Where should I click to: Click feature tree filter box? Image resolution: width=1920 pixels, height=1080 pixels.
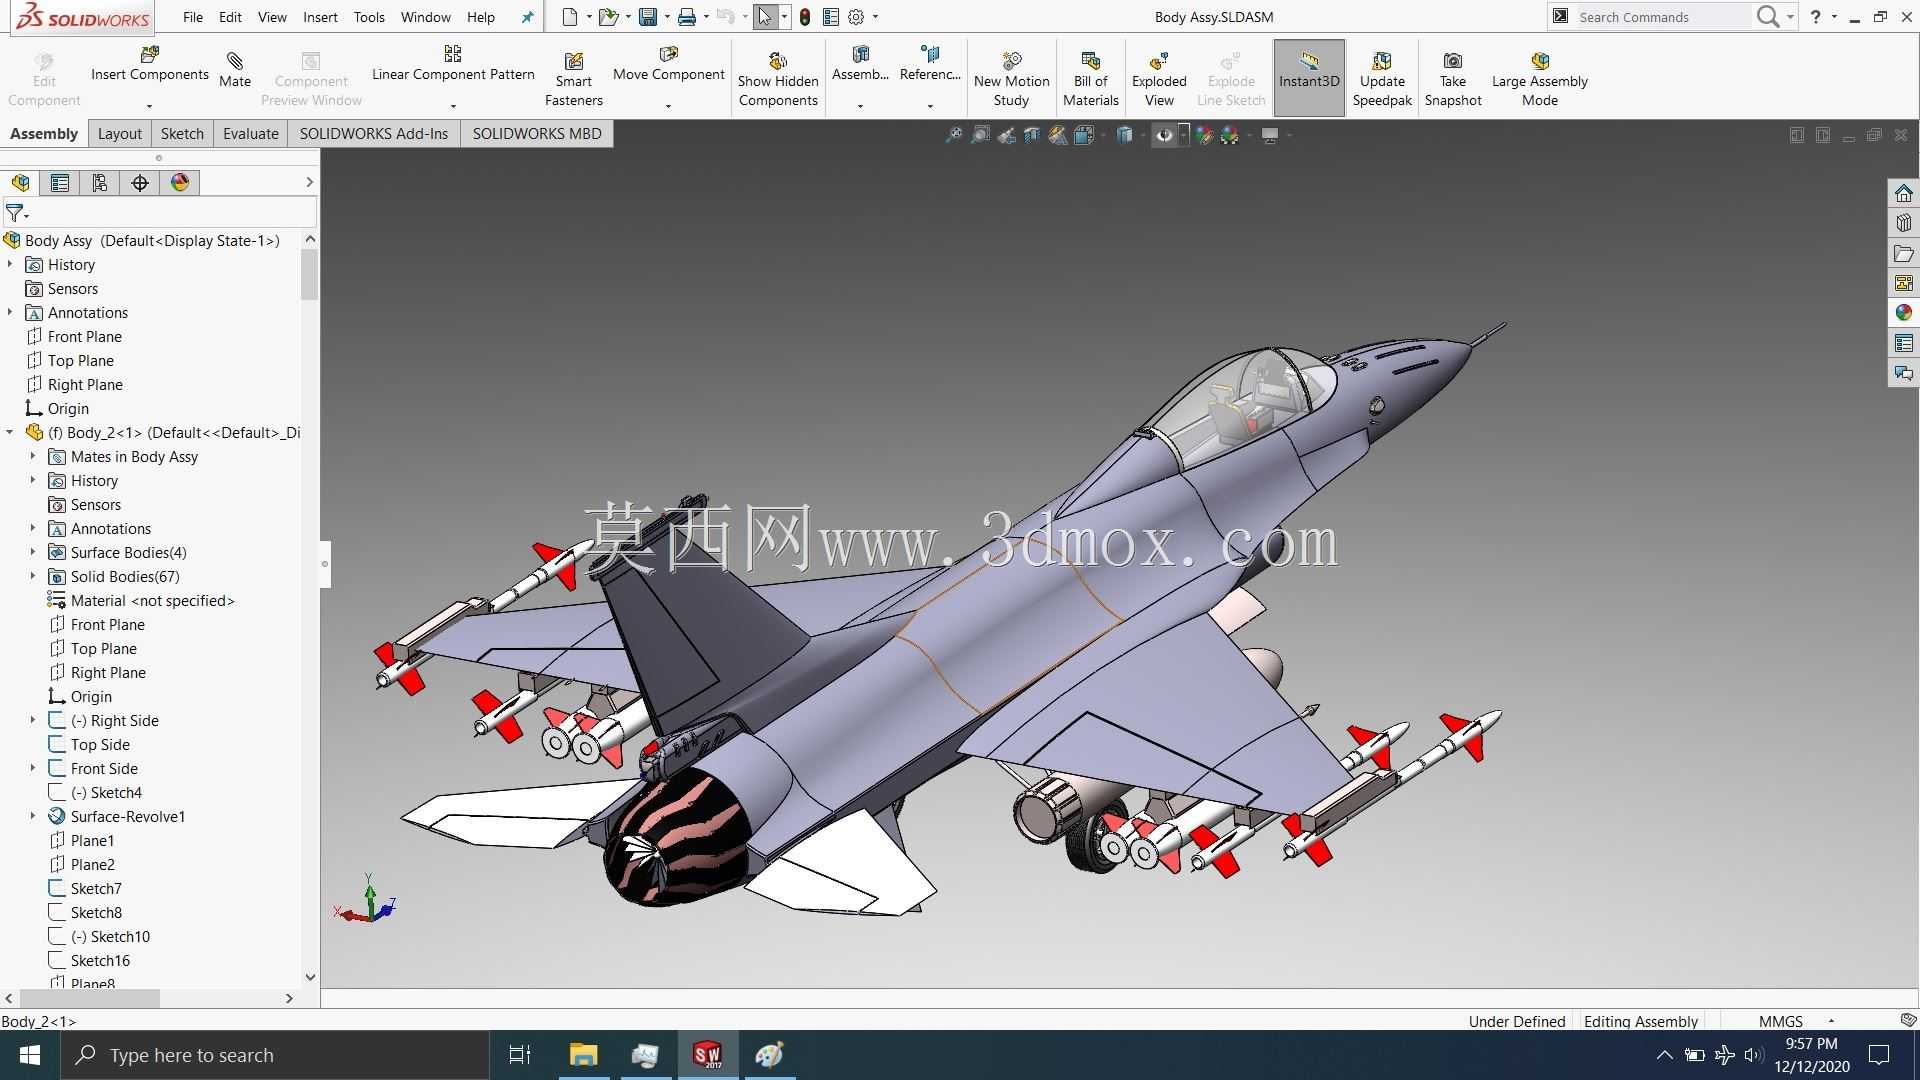click(160, 212)
